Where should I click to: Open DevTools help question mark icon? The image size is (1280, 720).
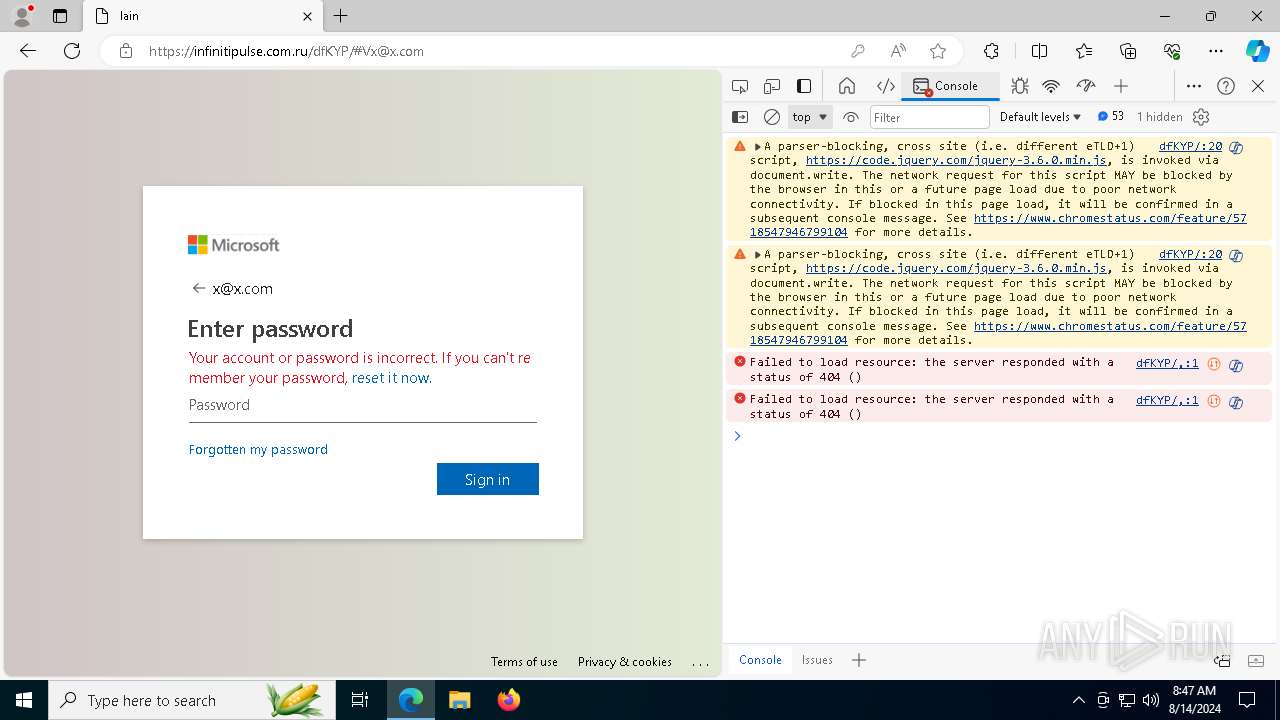pyautogui.click(x=1226, y=86)
